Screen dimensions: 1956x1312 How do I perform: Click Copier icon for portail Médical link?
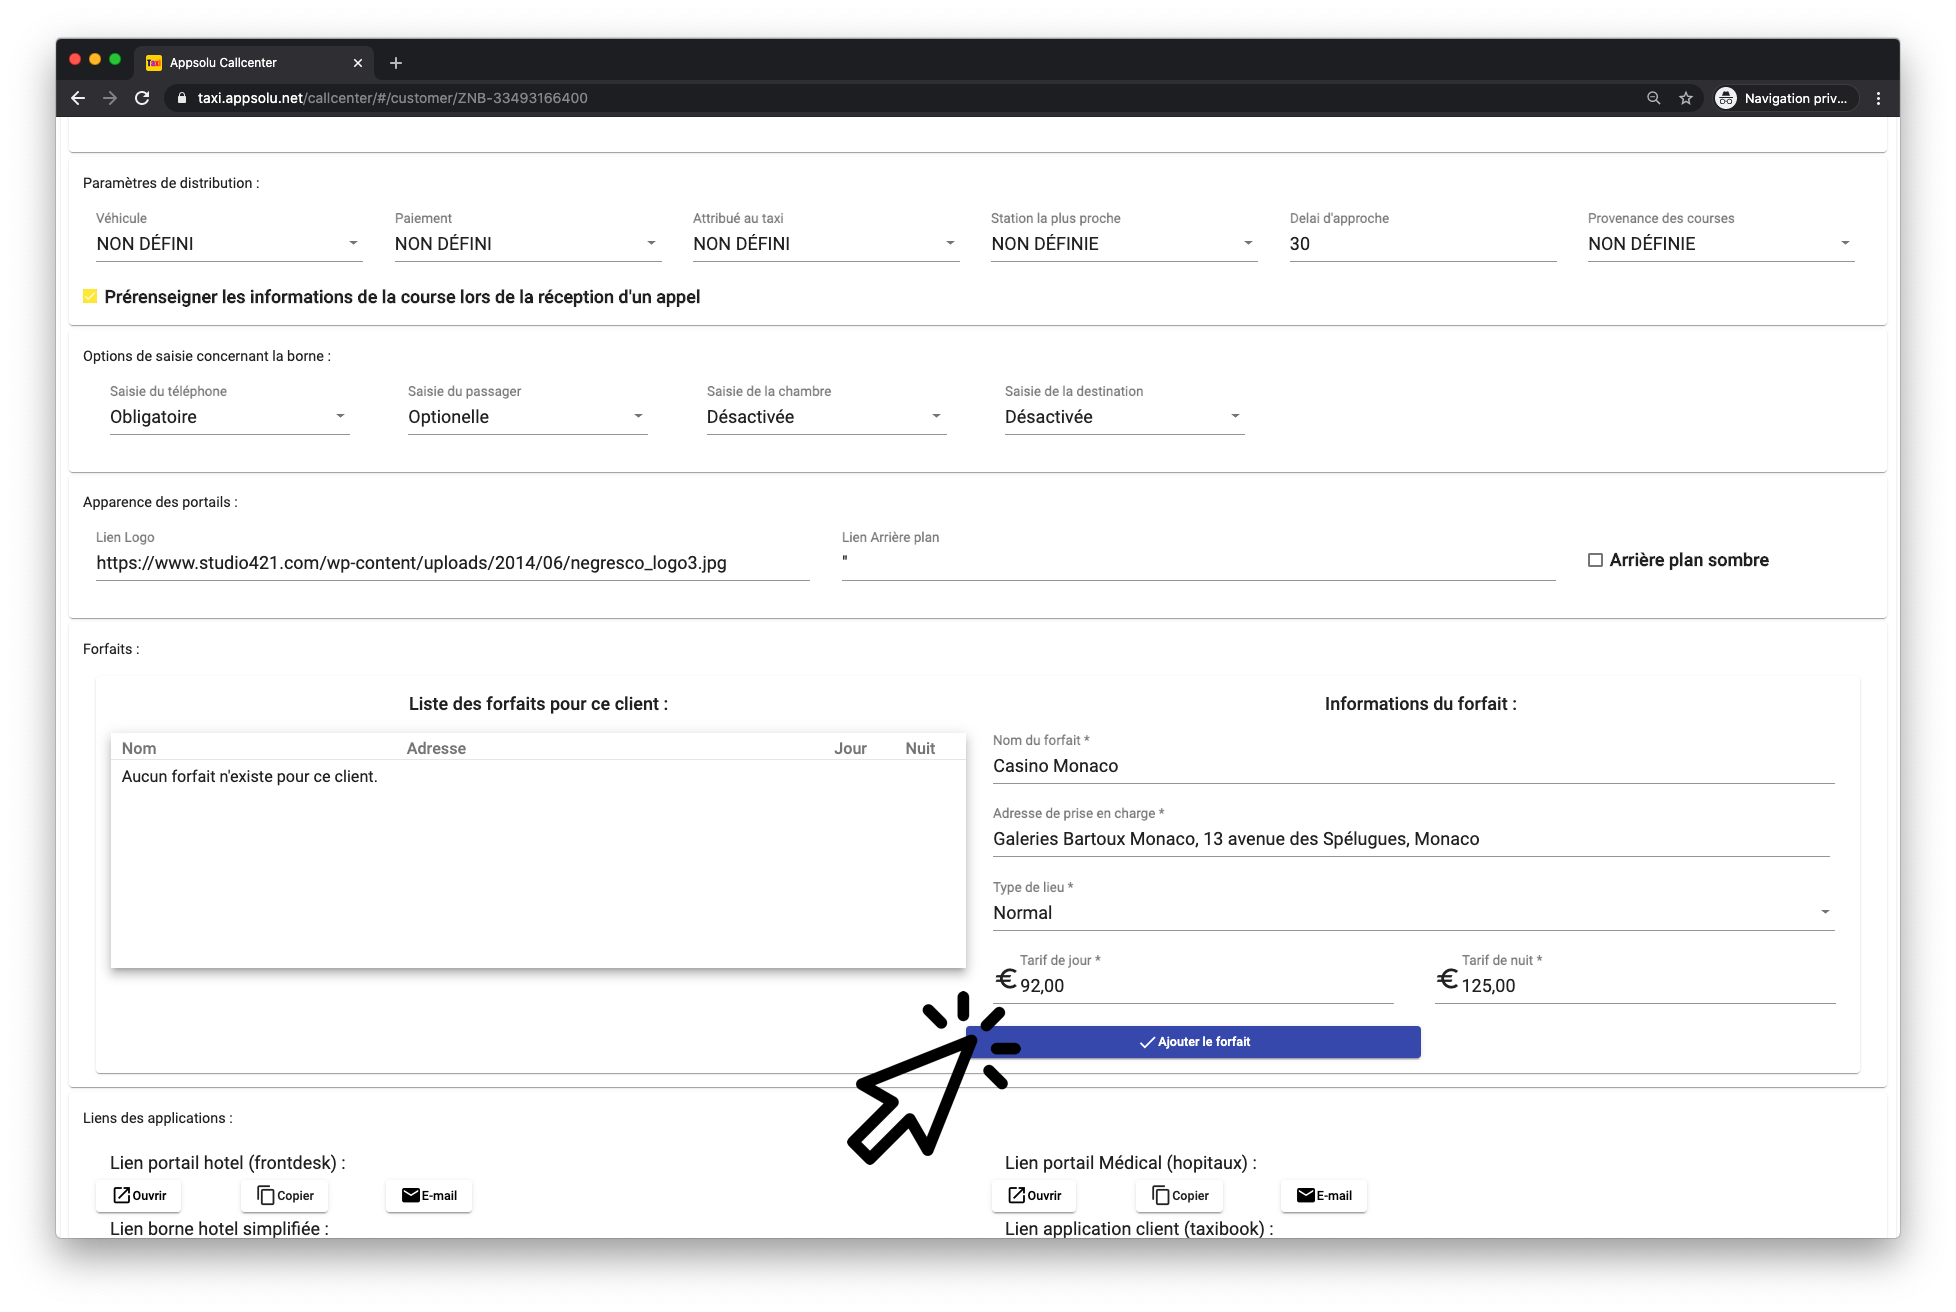point(1161,1195)
